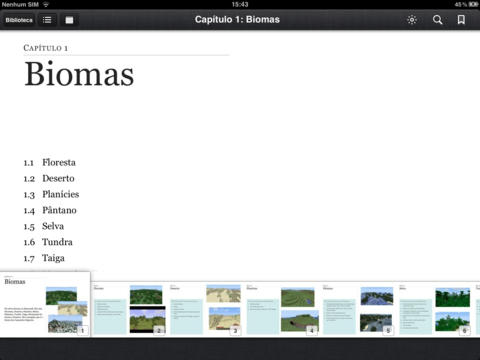This screenshot has height=360, width=480.
Task: Open the table of contents list icon
Action: pyautogui.click(x=47, y=20)
